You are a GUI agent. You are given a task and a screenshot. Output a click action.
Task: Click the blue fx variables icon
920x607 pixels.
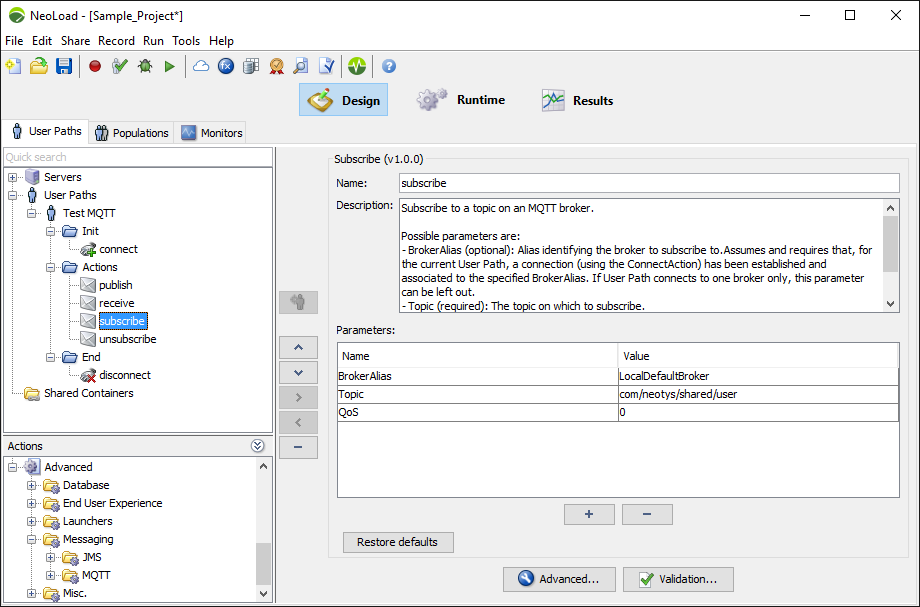point(226,66)
